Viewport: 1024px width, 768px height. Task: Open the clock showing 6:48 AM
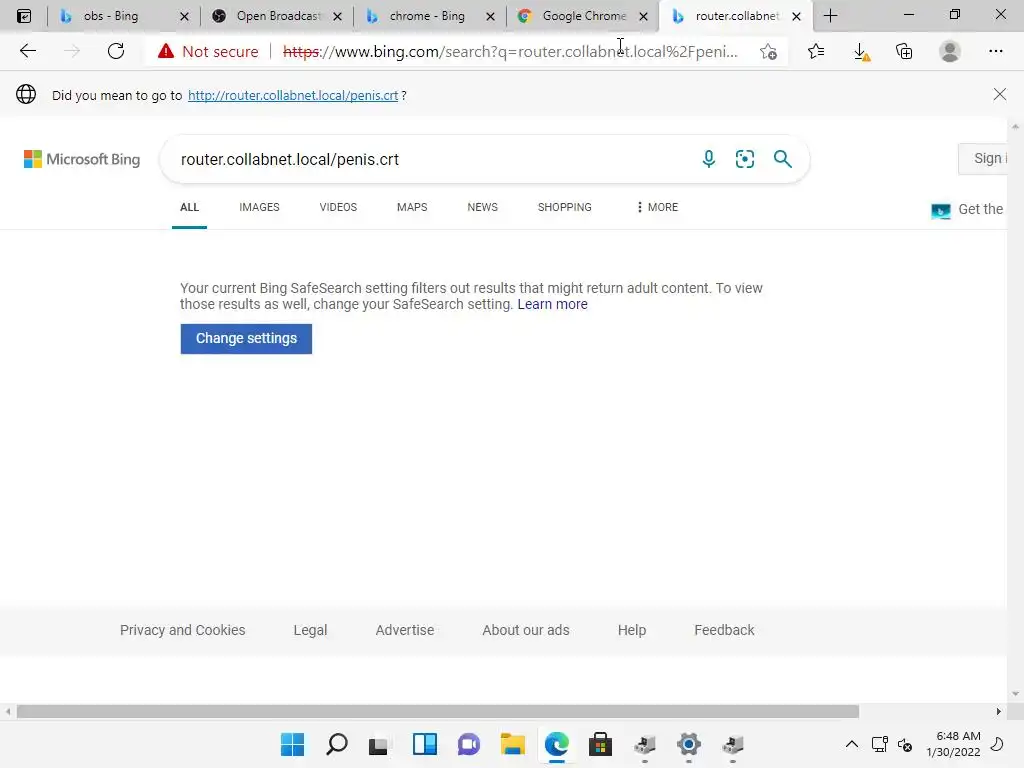pyautogui.click(x=953, y=744)
